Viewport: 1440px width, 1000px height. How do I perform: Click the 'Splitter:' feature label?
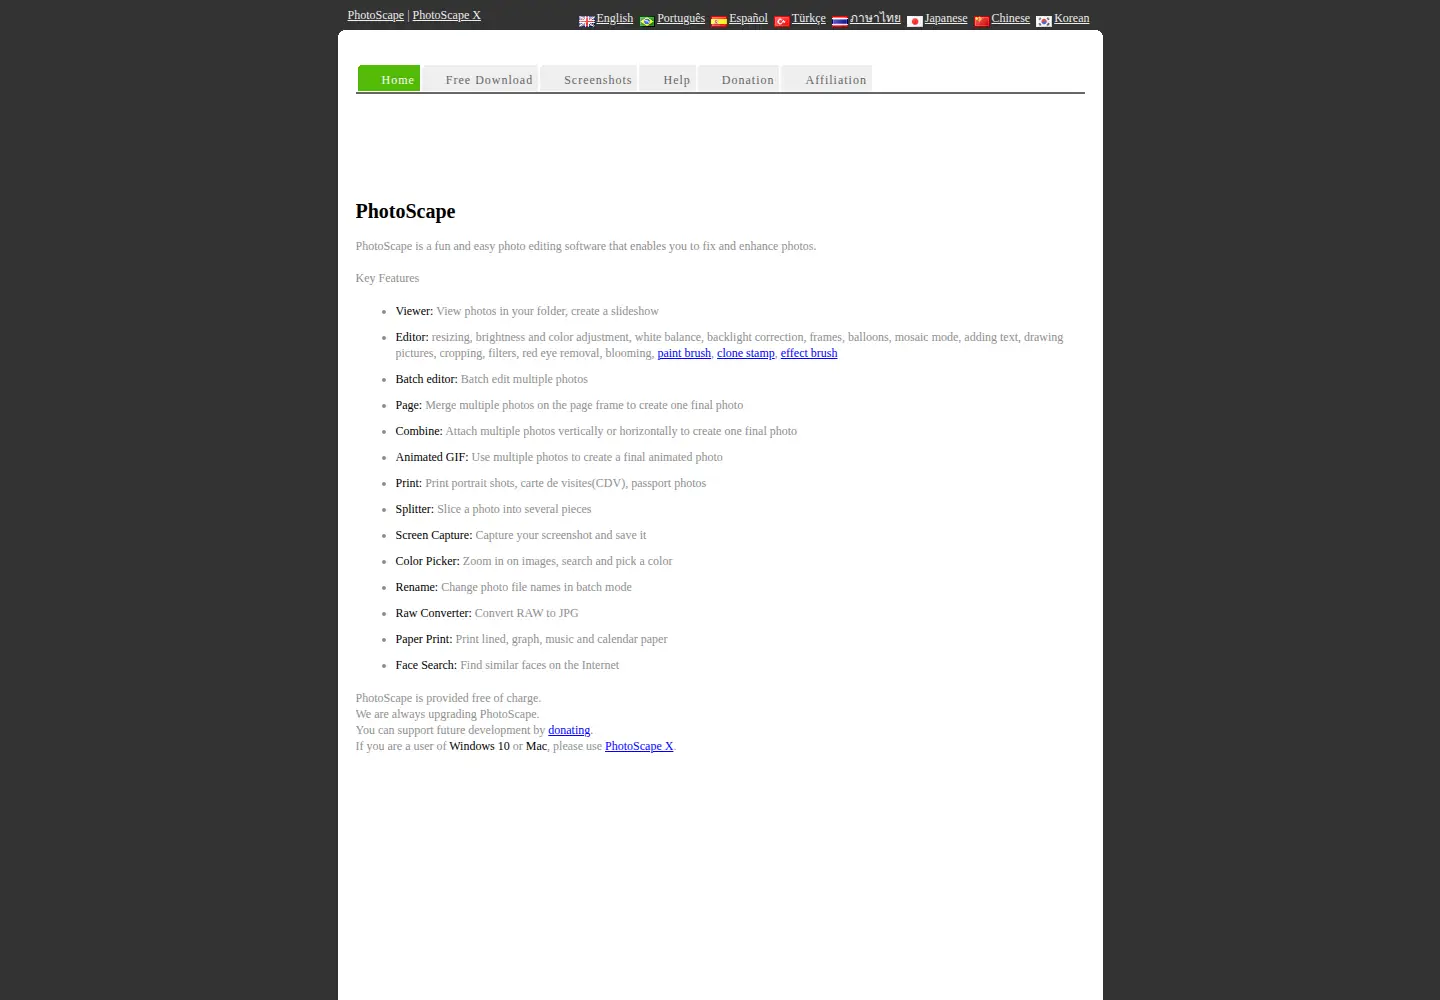pyautogui.click(x=415, y=509)
